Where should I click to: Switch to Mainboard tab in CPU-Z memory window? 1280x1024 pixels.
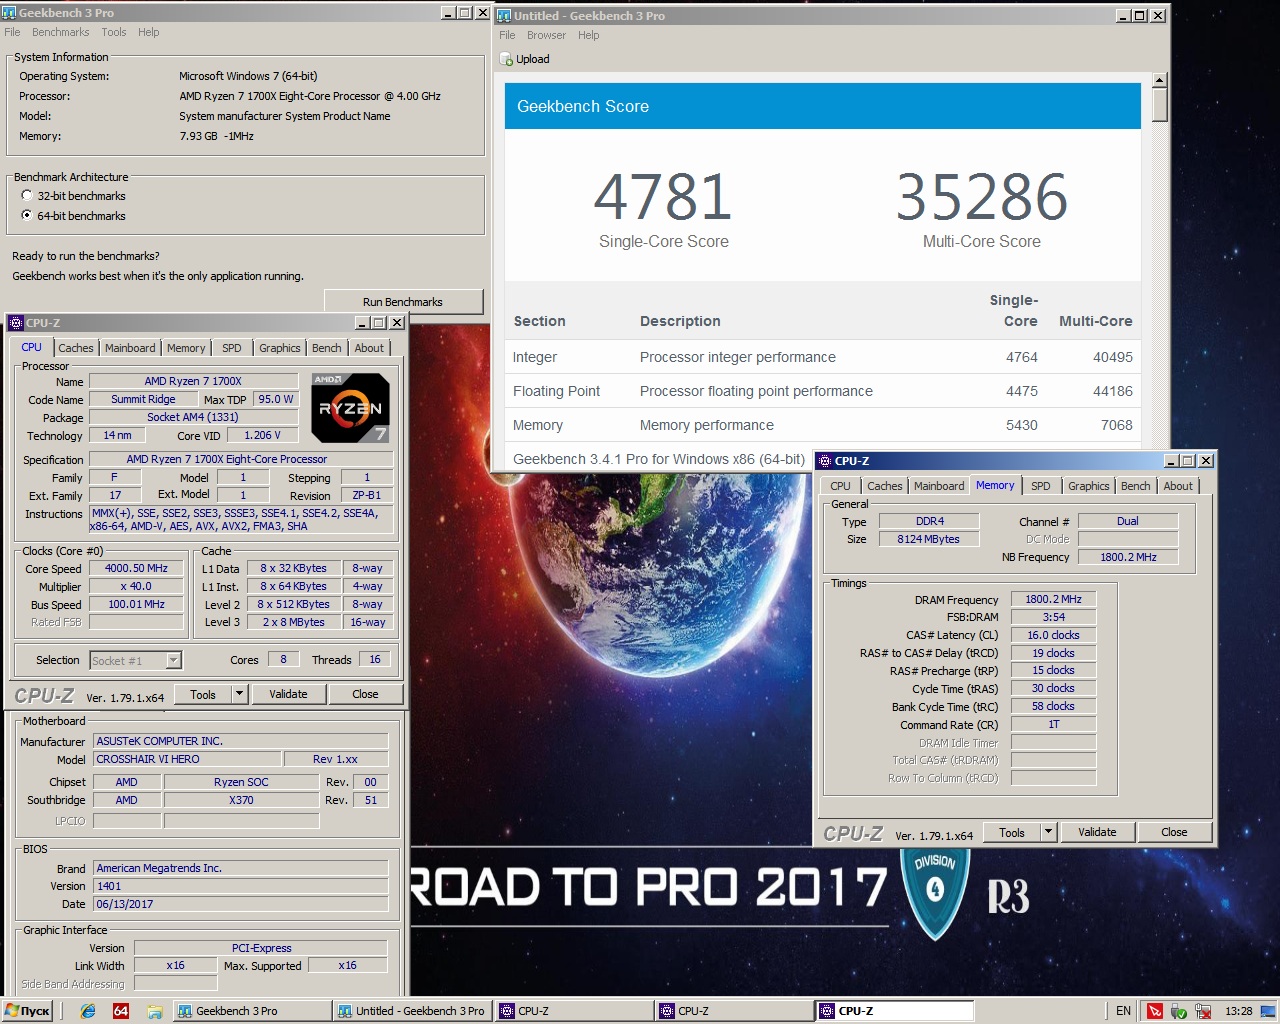(939, 486)
